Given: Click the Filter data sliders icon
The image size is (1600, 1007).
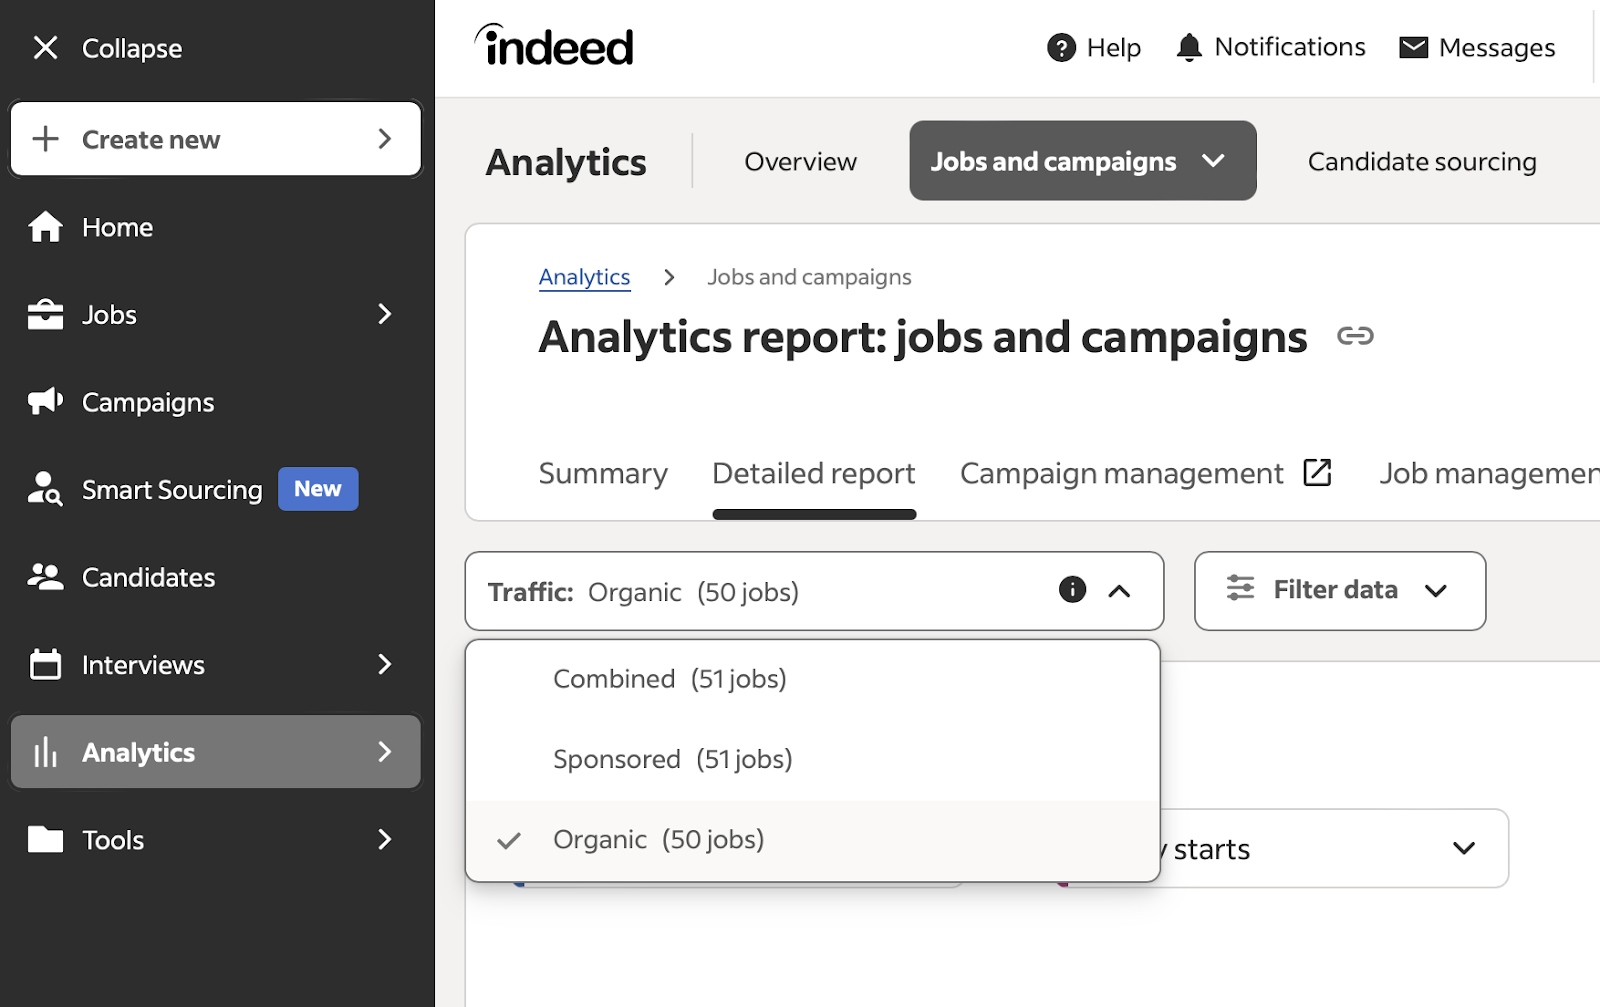Looking at the screenshot, I should (x=1240, y=588).
